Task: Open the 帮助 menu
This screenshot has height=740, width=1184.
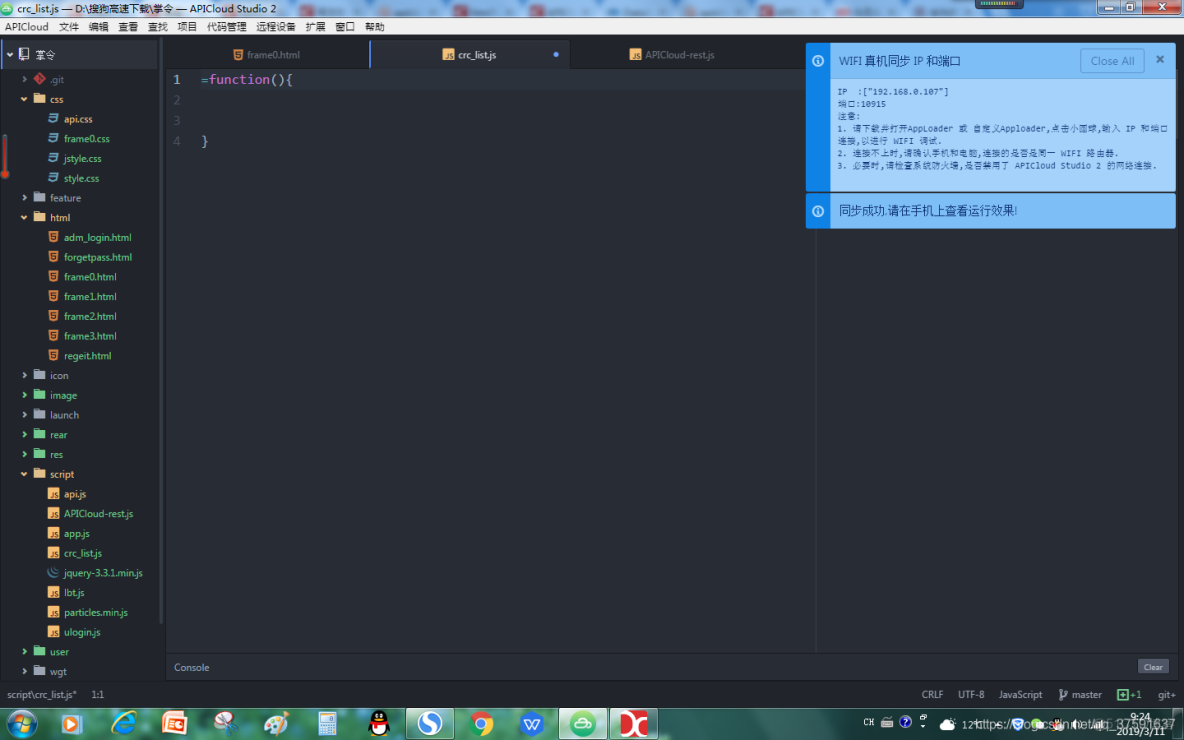Action: click(375, 26)
